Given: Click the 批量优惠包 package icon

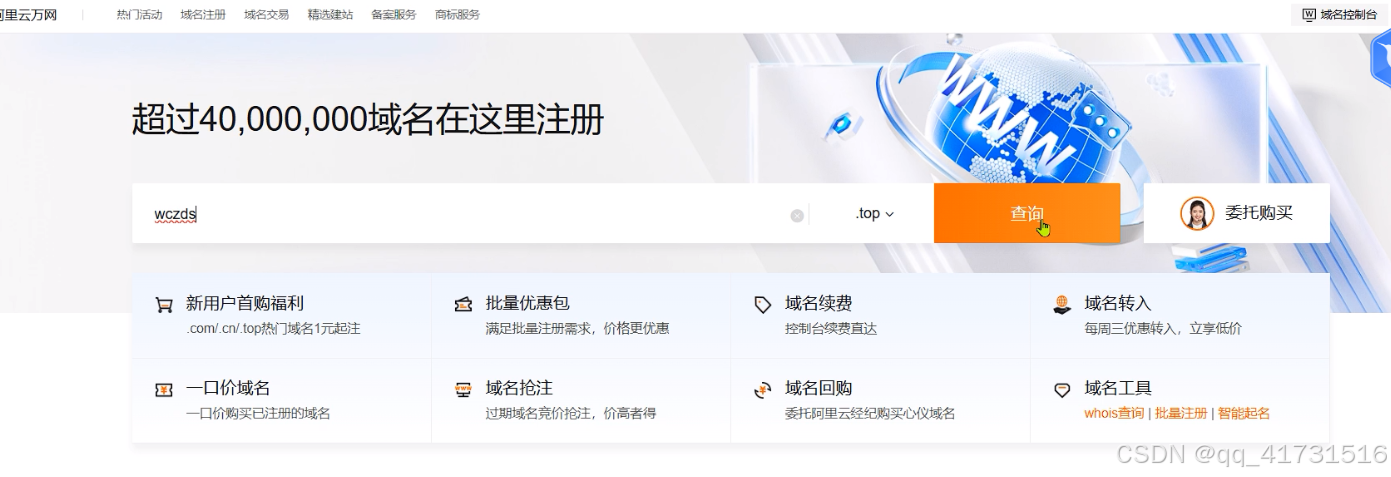Looking at the screenshot, I should pos(463,305).
